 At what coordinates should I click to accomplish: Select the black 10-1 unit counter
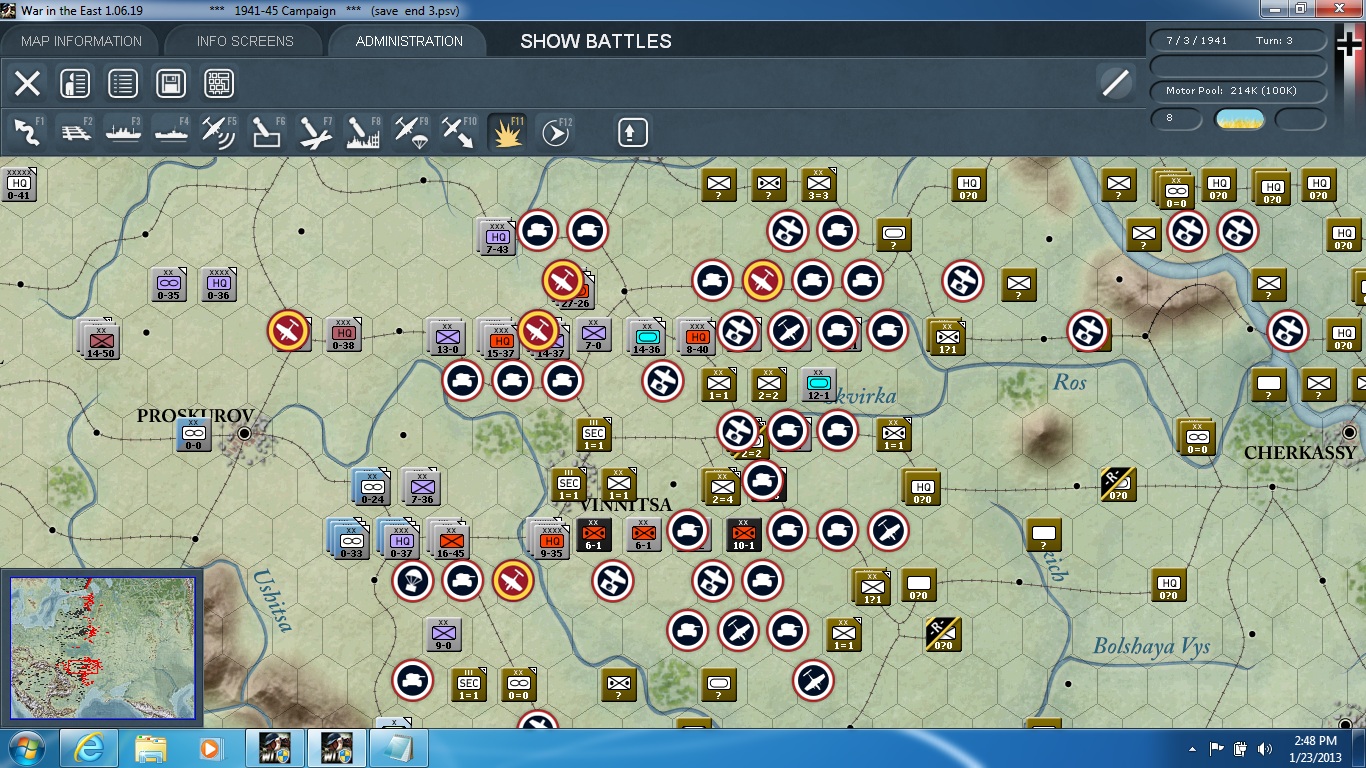(743, 534)
